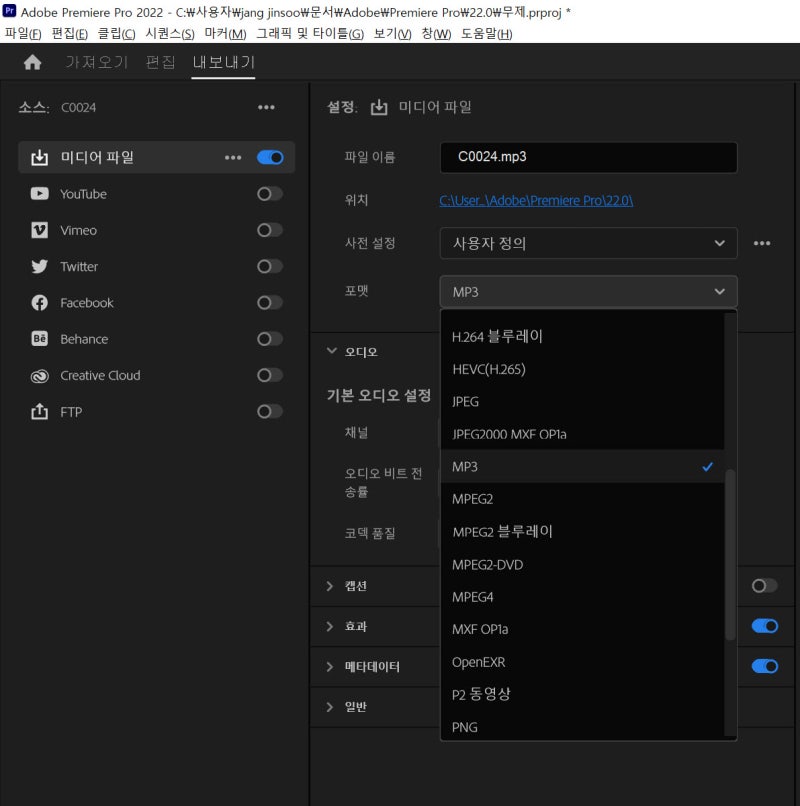Expand the 일반 section

click(x=330, y=707)
